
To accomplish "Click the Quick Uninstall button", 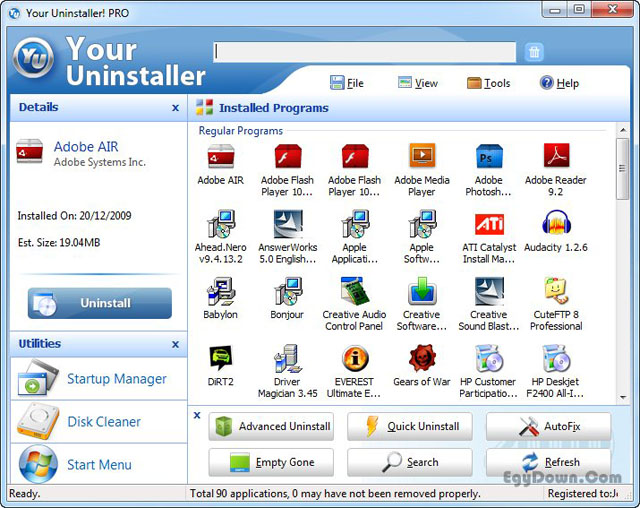I will [410, 426].
